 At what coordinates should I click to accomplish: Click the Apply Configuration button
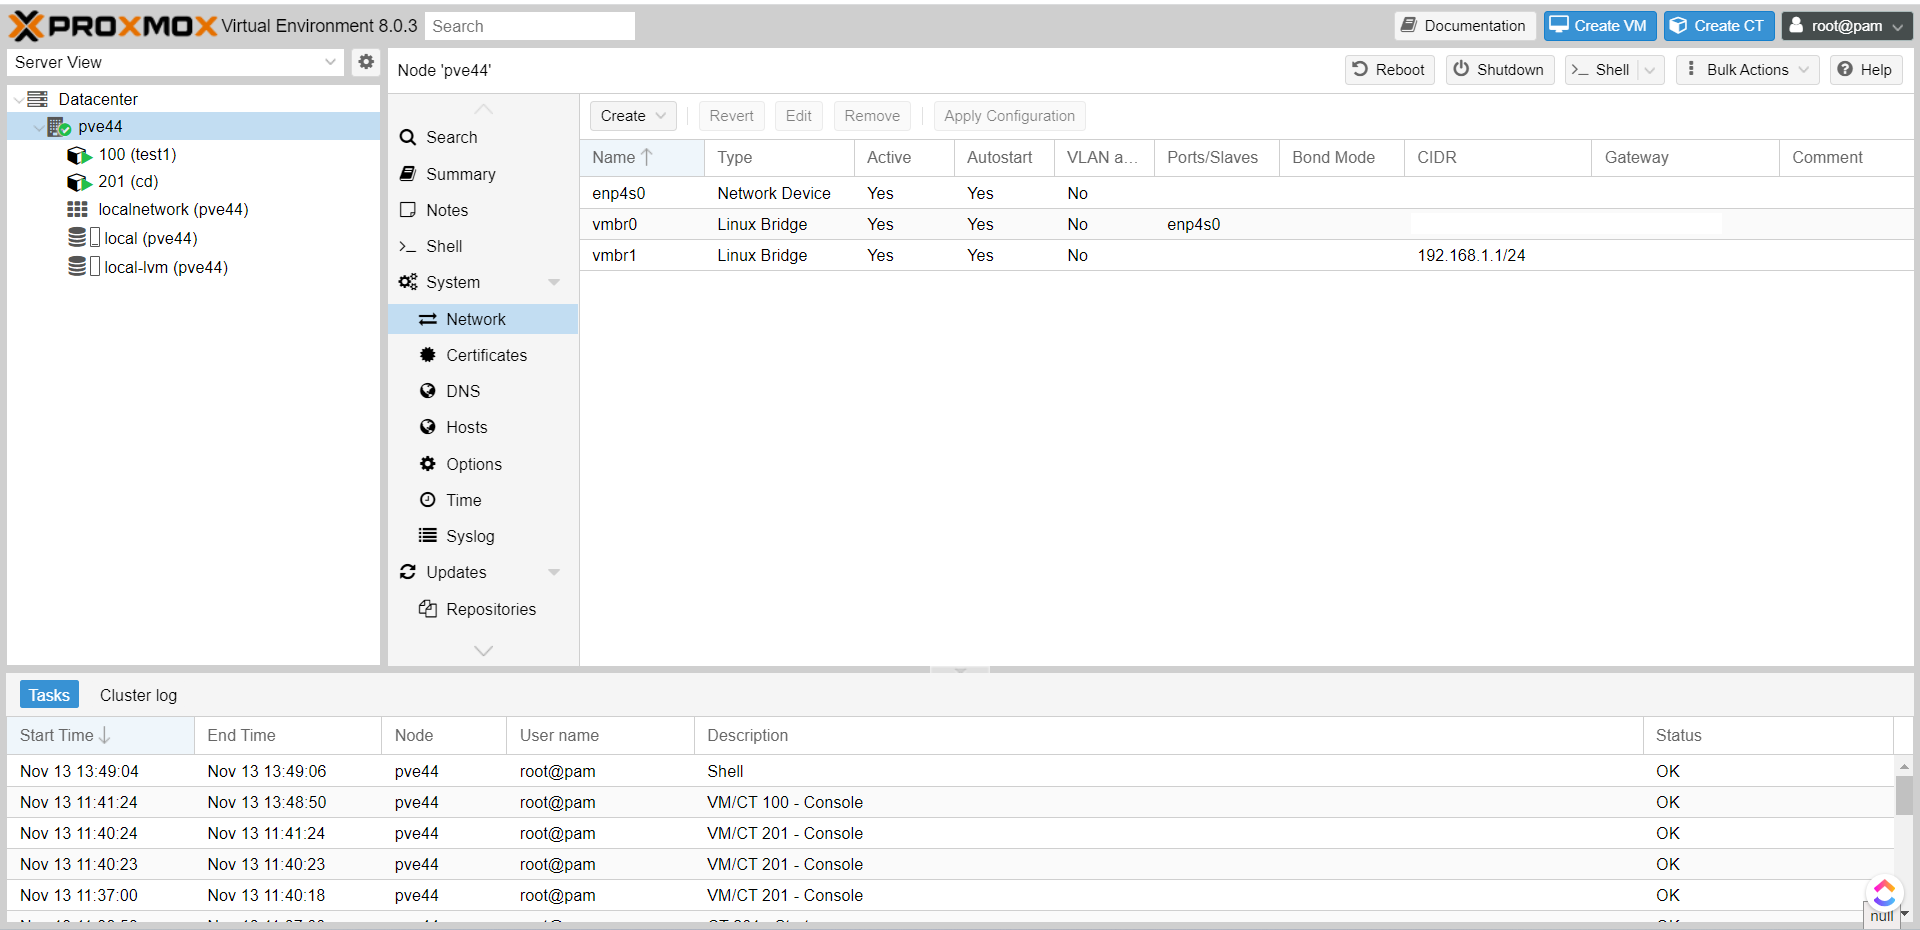(x=1008, y=115)
